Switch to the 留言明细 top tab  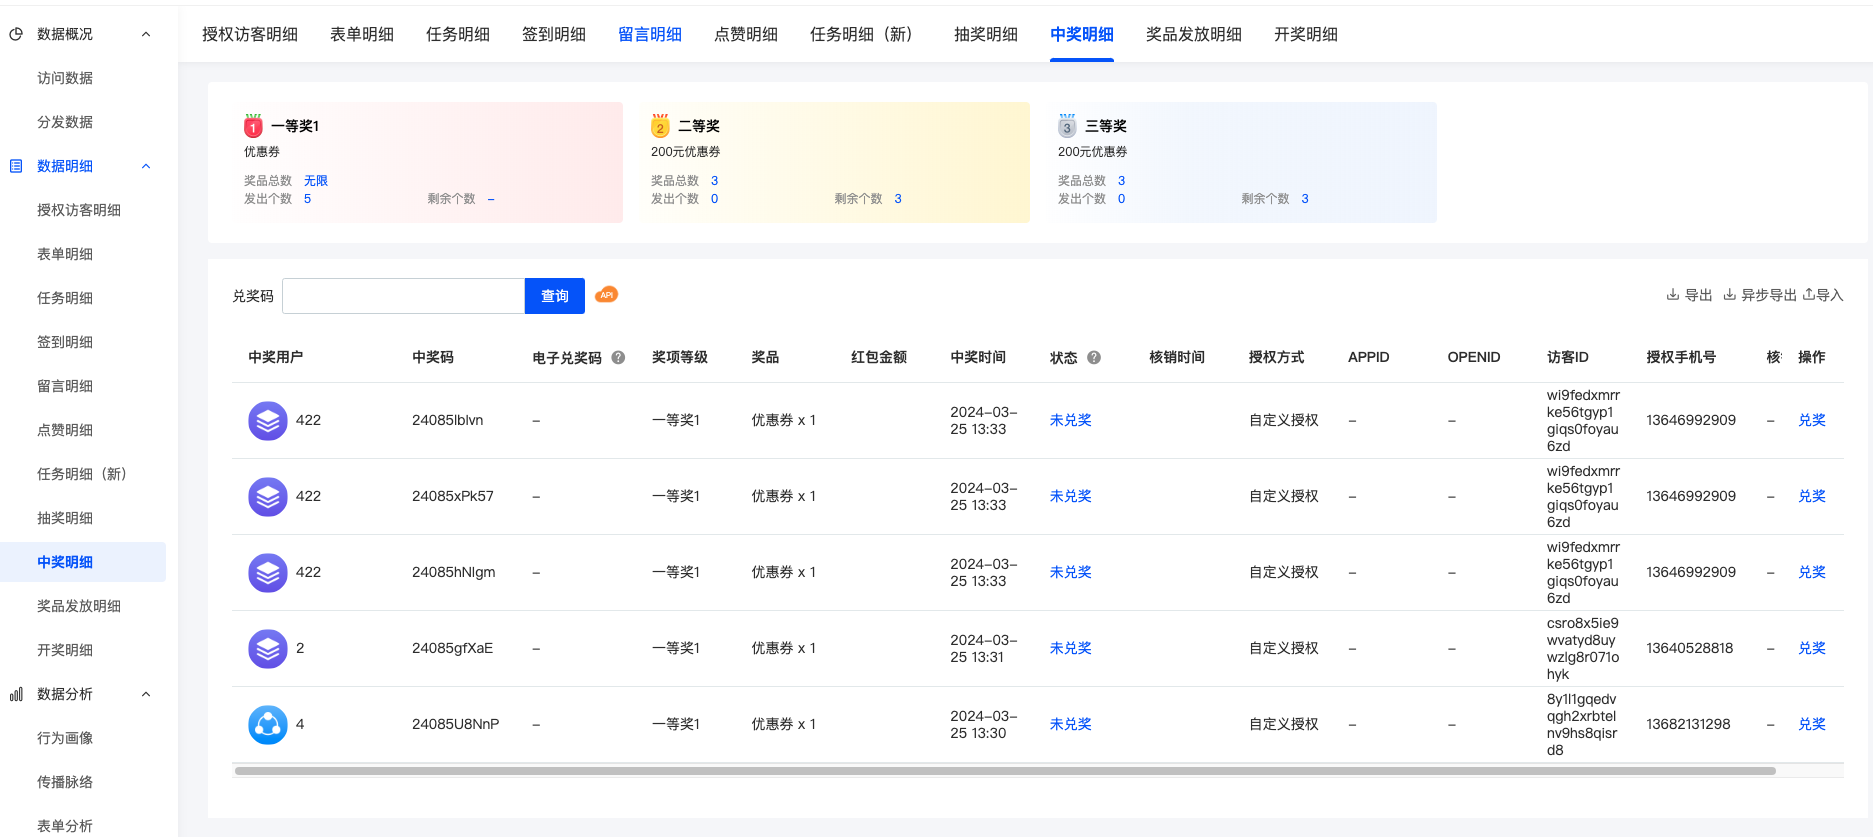tap(650, 35)
